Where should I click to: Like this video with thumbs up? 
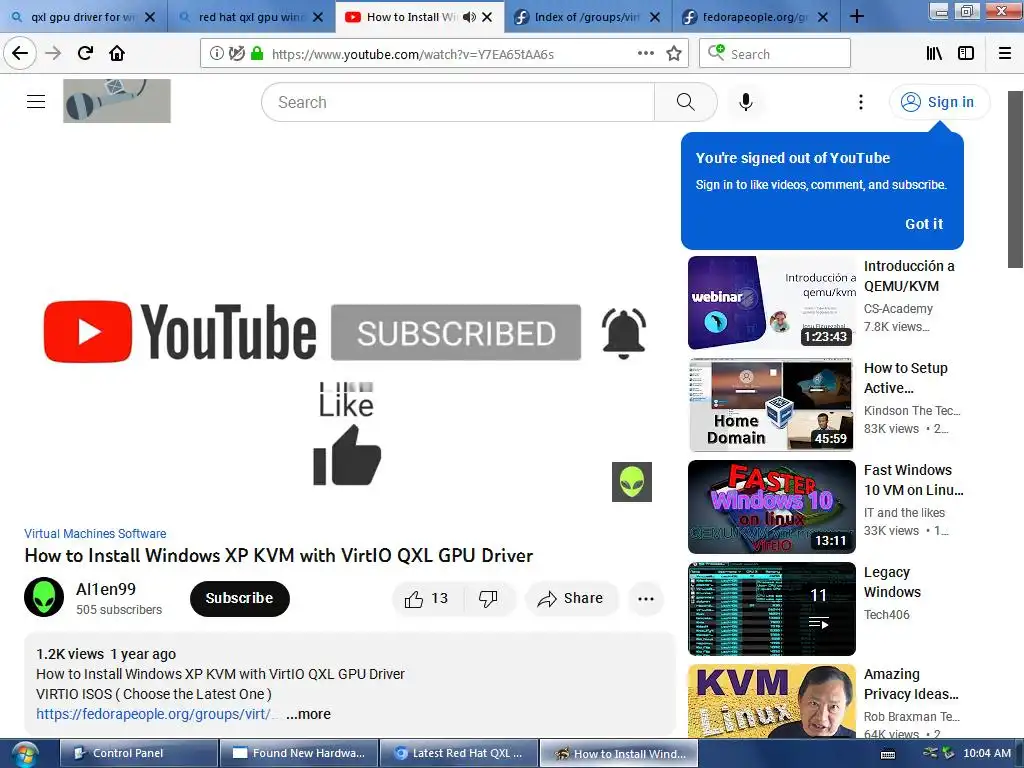tap(426, 598)
